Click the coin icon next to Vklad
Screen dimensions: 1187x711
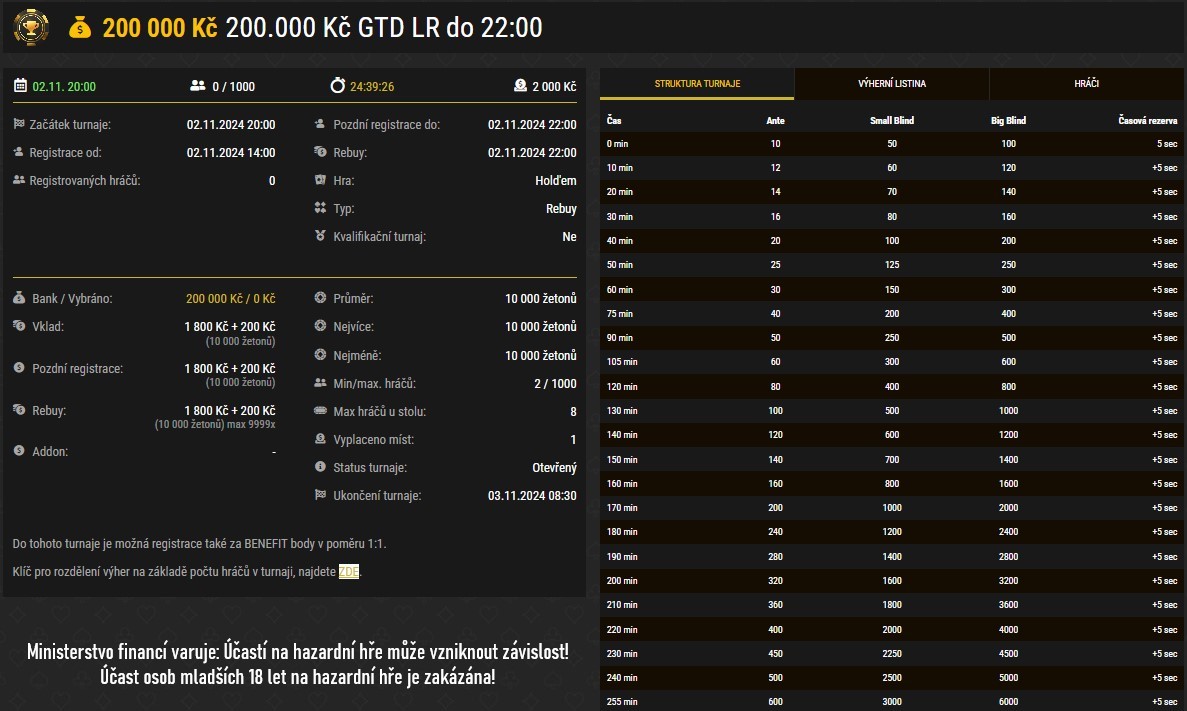[x=19, y=326]
